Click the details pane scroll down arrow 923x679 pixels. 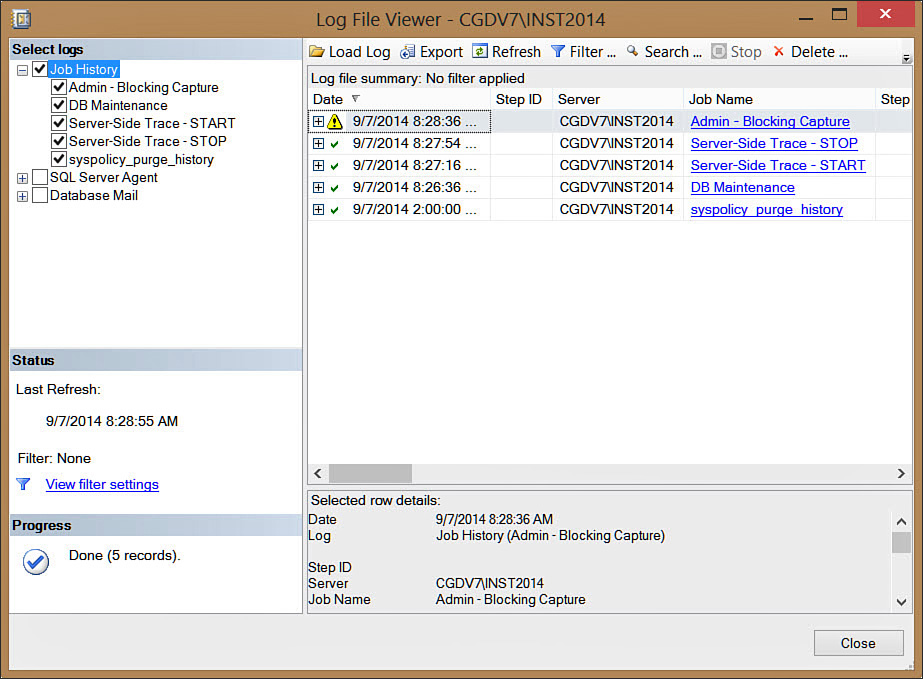point(901,602)
